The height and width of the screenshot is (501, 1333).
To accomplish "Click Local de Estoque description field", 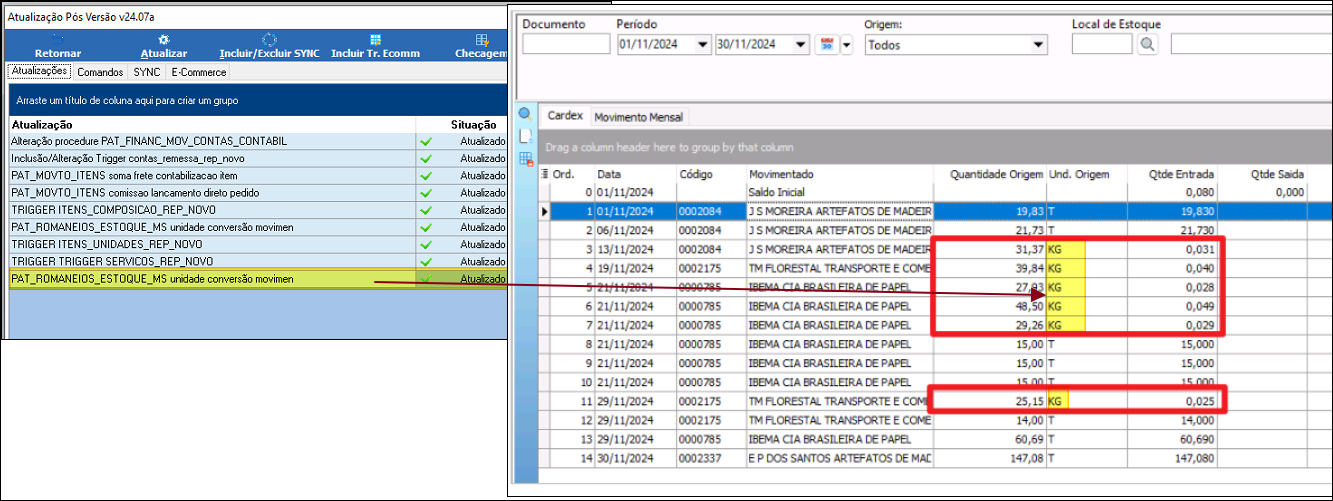I will (x=1251, y=44).
